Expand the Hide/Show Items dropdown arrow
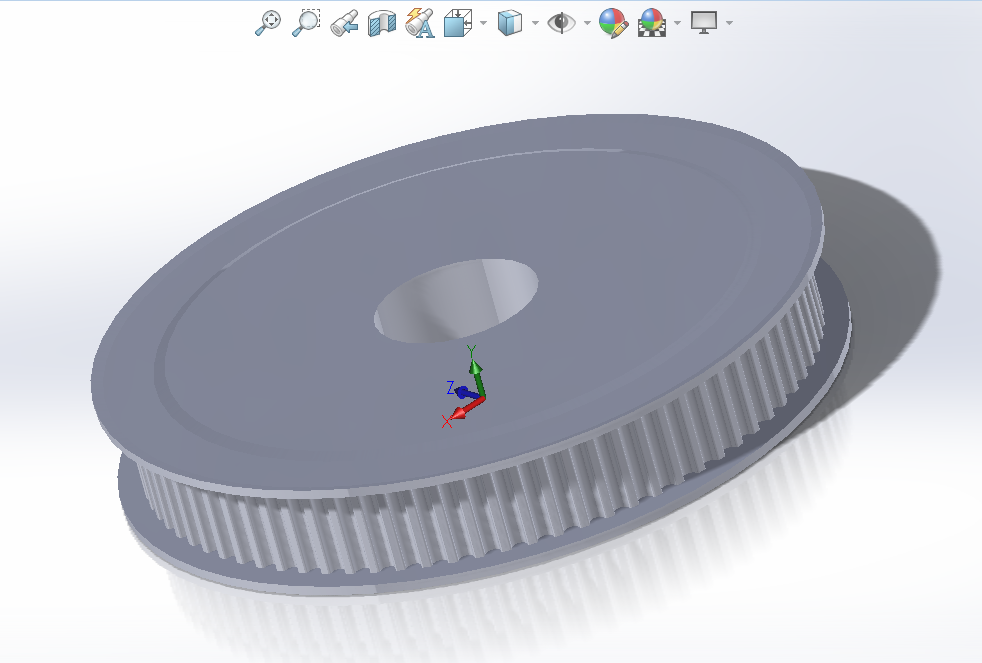 pos(587,23)
